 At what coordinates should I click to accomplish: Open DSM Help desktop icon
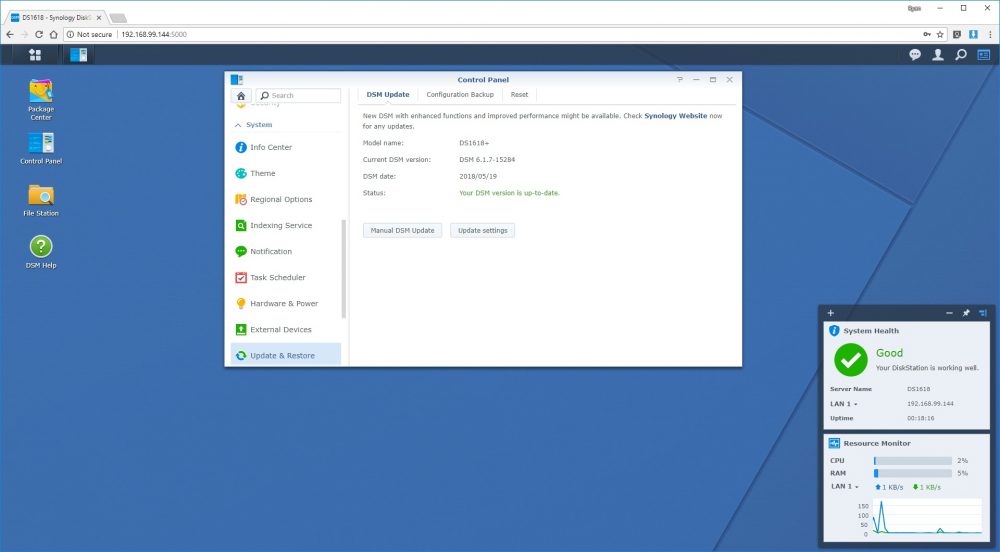[41, 252]
